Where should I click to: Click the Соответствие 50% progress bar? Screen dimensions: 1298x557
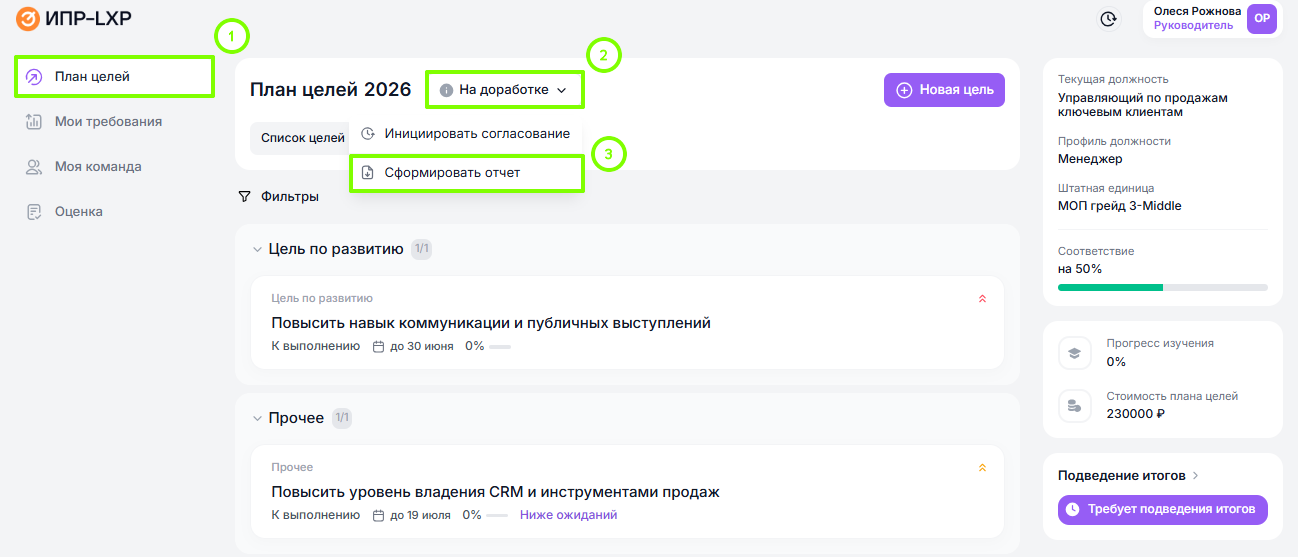1162,287
